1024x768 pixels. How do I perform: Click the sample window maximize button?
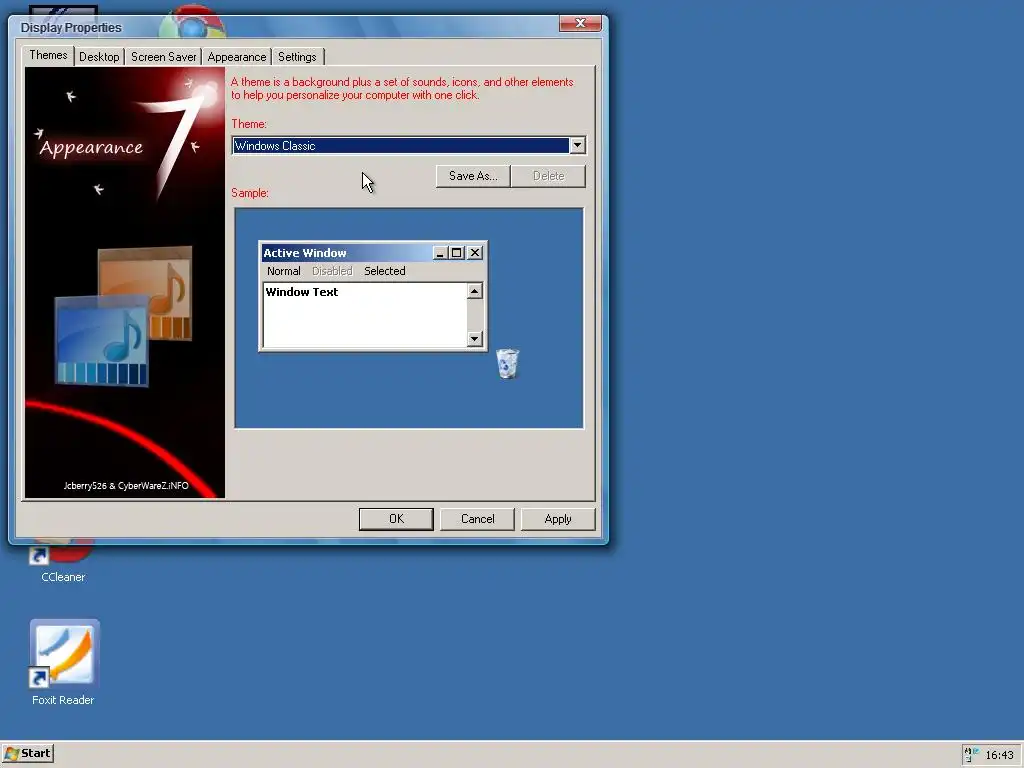(456, 253)
